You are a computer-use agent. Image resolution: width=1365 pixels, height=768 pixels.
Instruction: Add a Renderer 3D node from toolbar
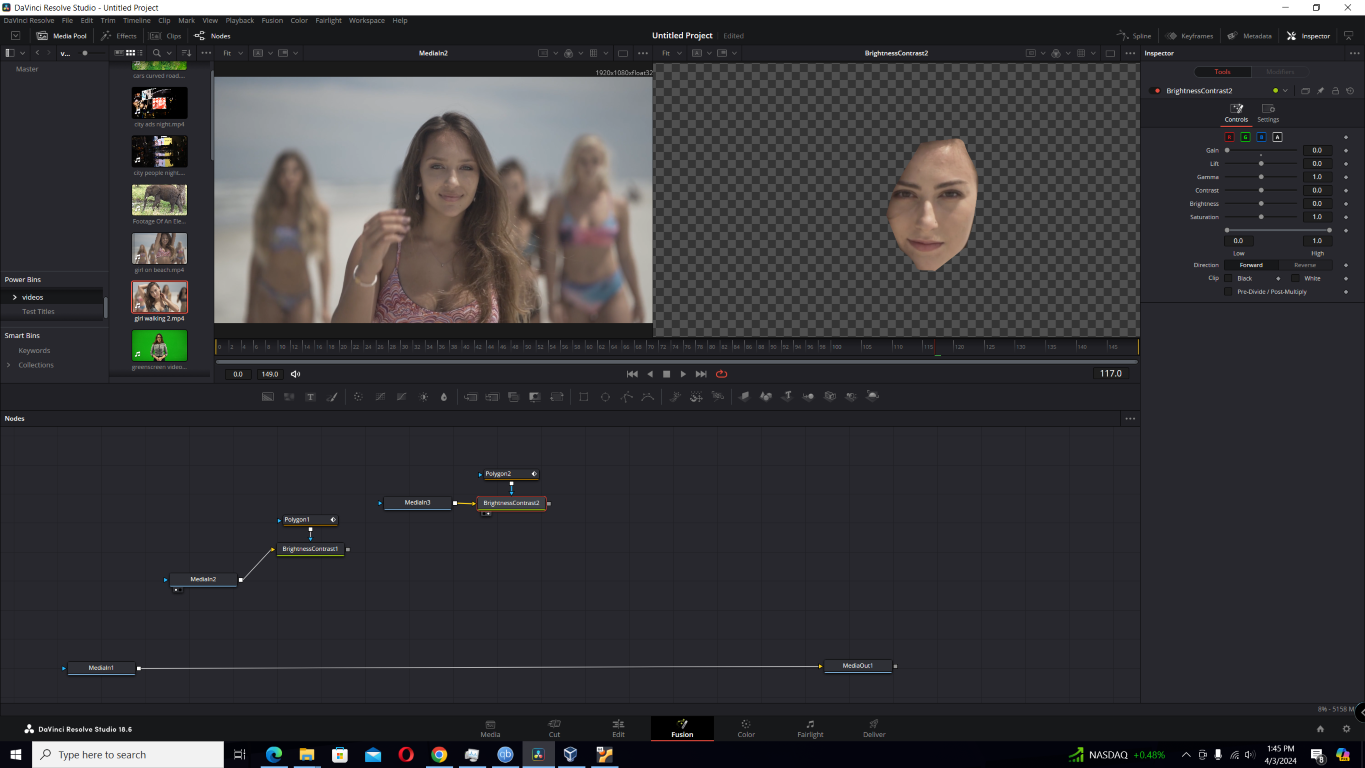tap(873, 397)
